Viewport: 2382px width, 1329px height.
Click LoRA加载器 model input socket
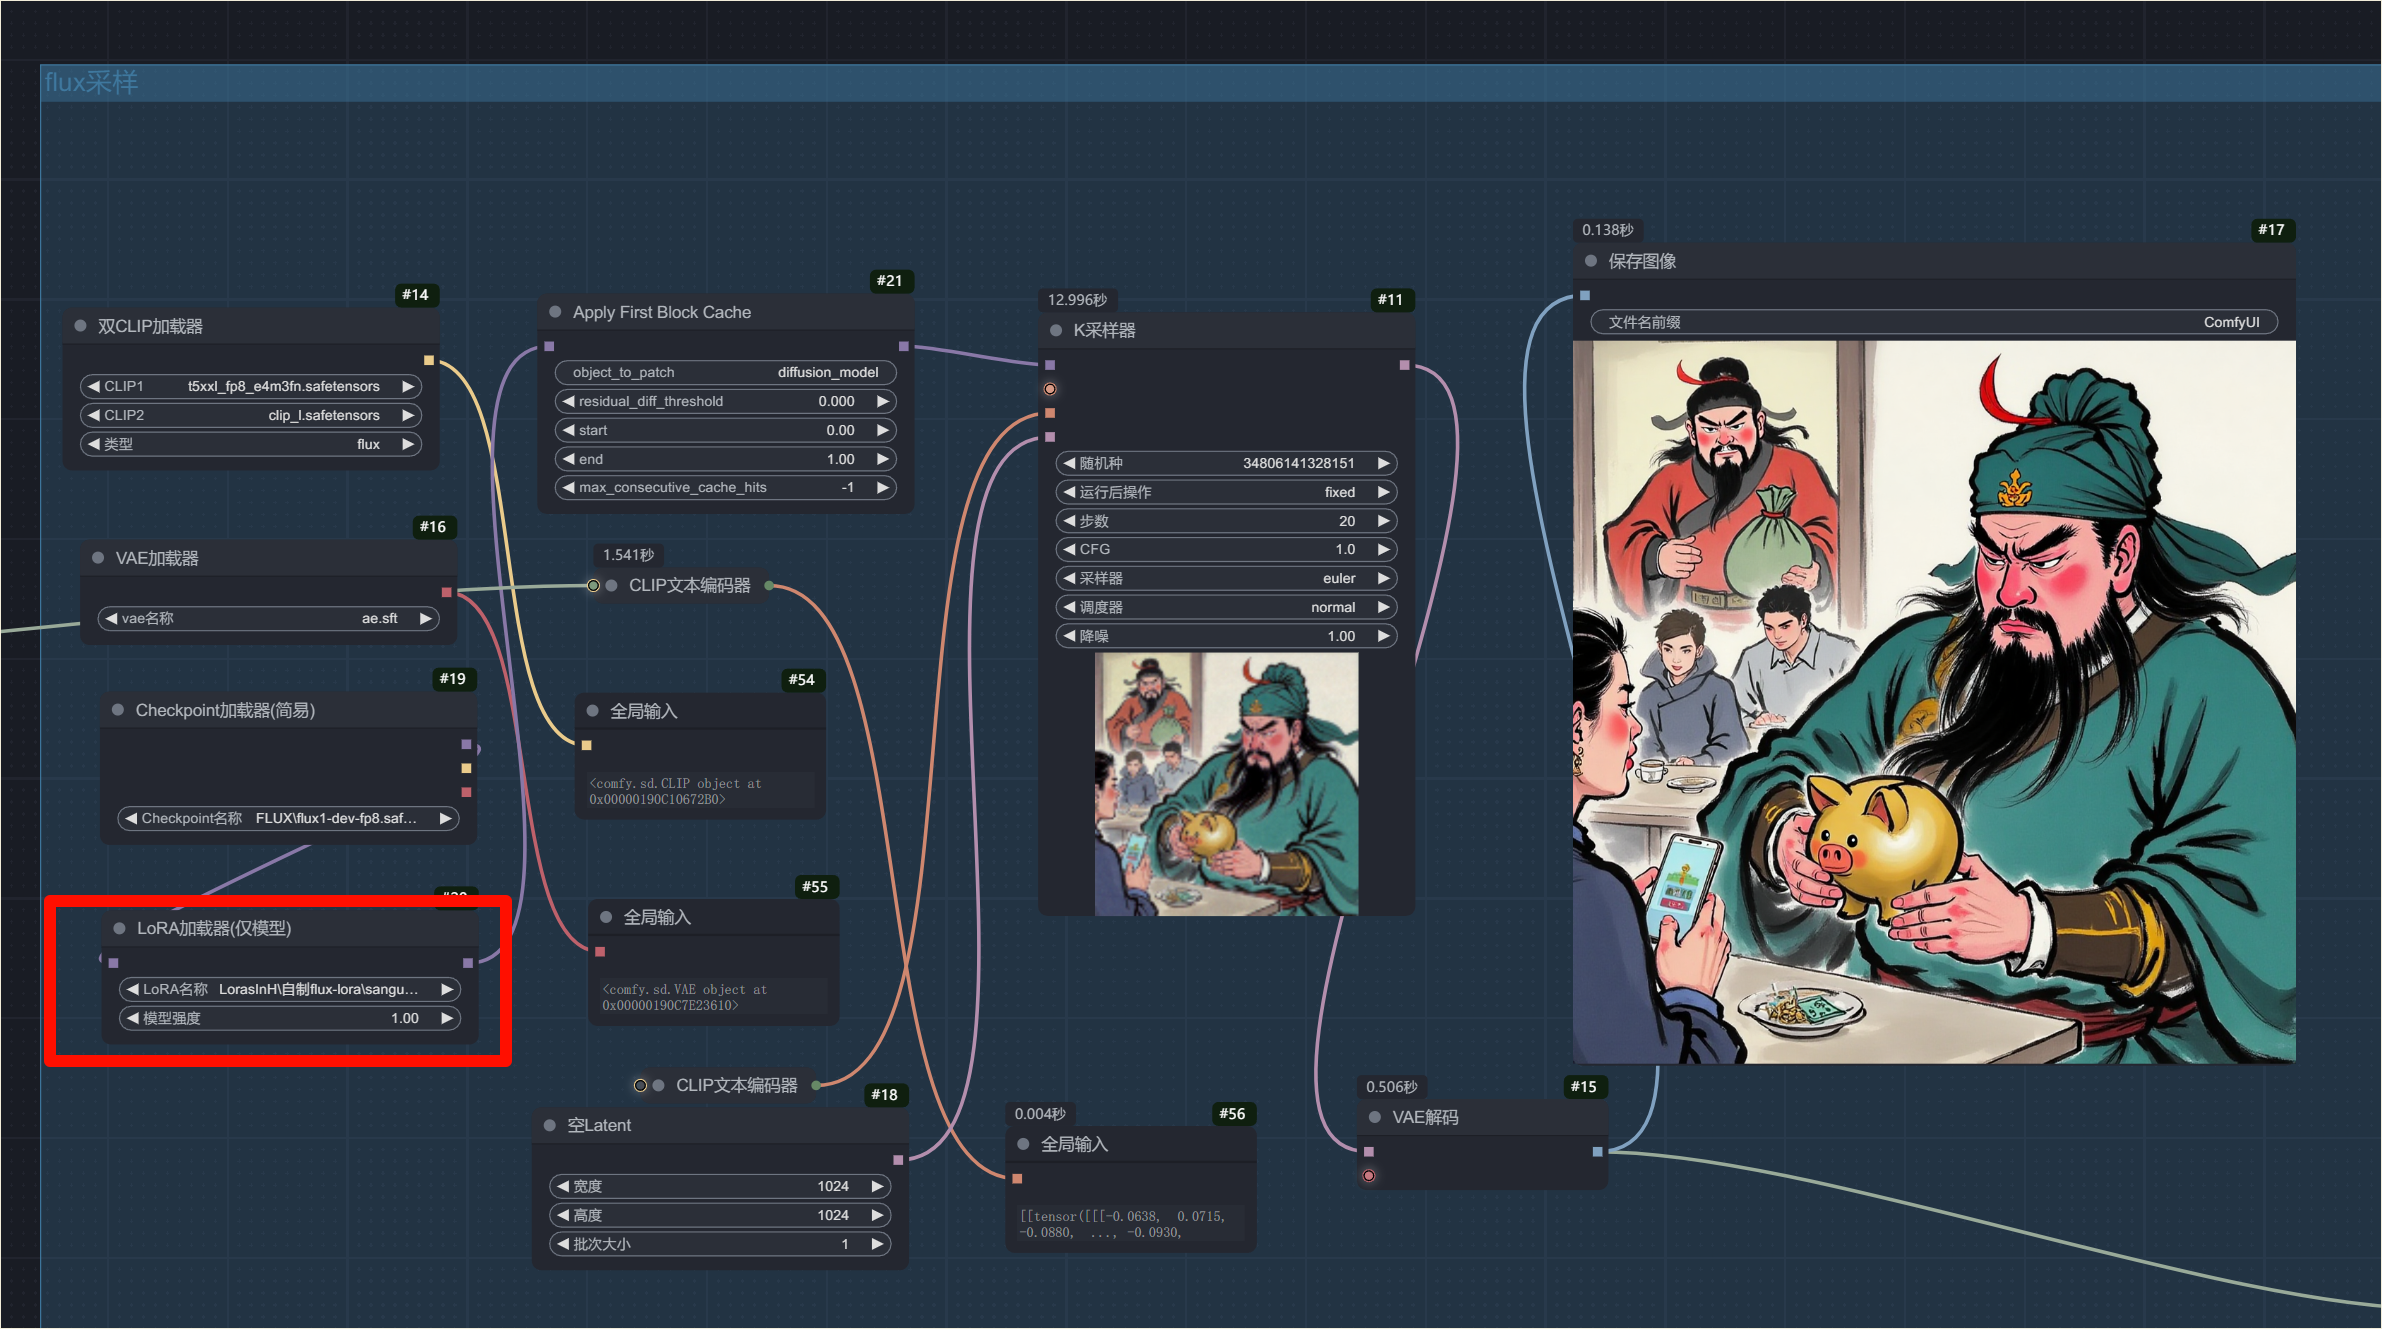[x=114, y=962]
